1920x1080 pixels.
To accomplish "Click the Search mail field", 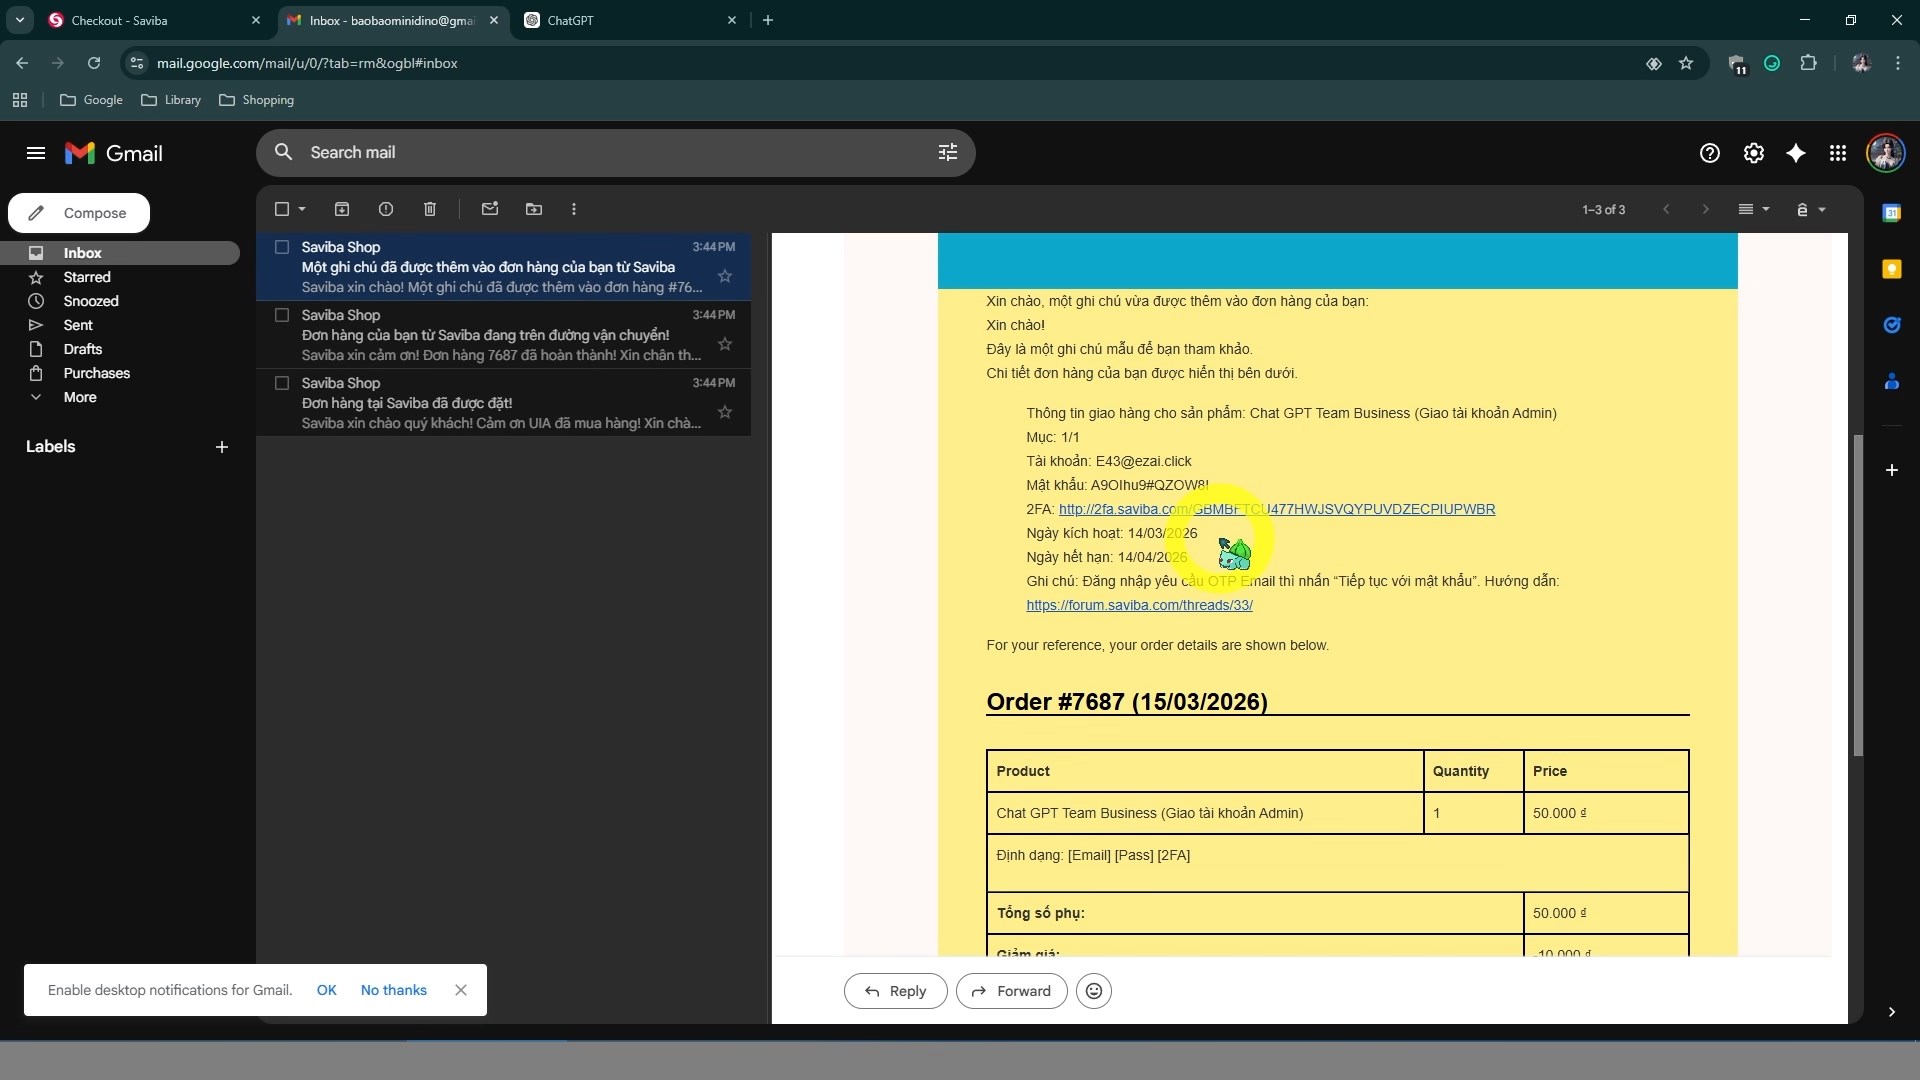I will 615,152.
